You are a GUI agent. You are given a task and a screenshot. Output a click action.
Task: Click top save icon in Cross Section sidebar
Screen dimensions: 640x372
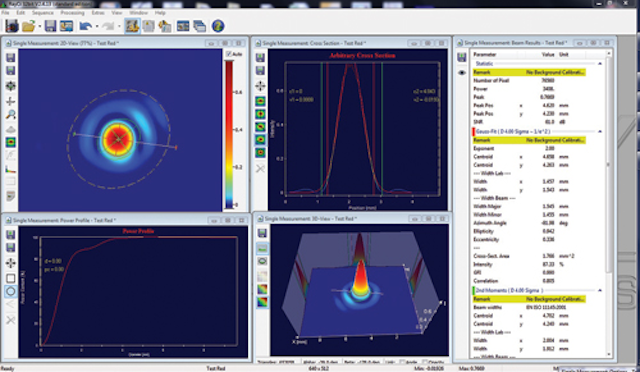[x=260, y=58]
